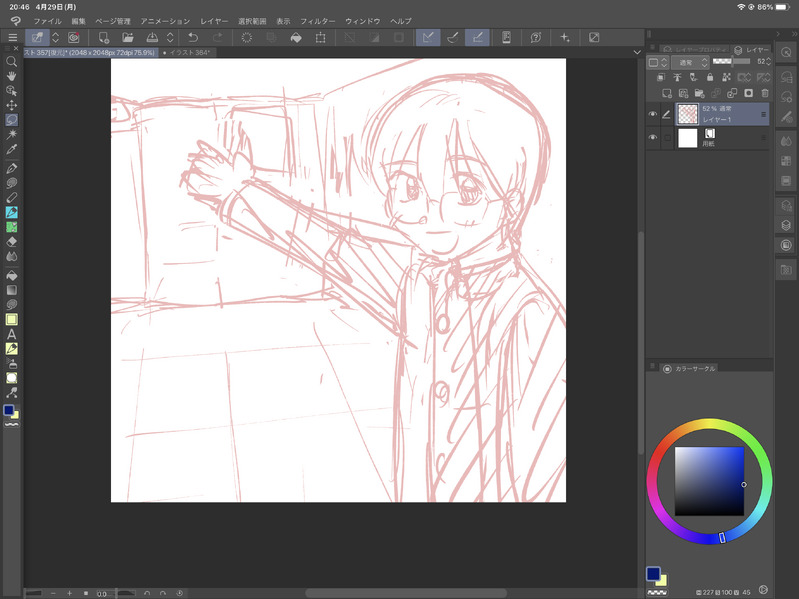799x599 pixels.
Task: Open the hamburger menu at top left
Action: (12, 38)
